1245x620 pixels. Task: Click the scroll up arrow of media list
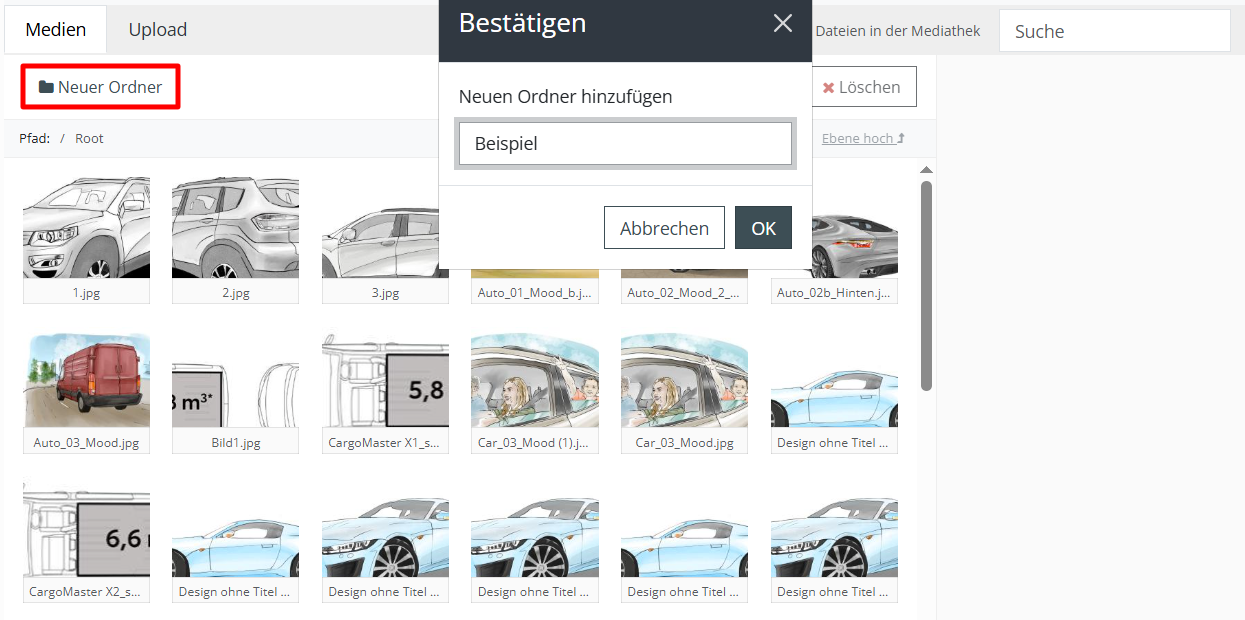926,170
